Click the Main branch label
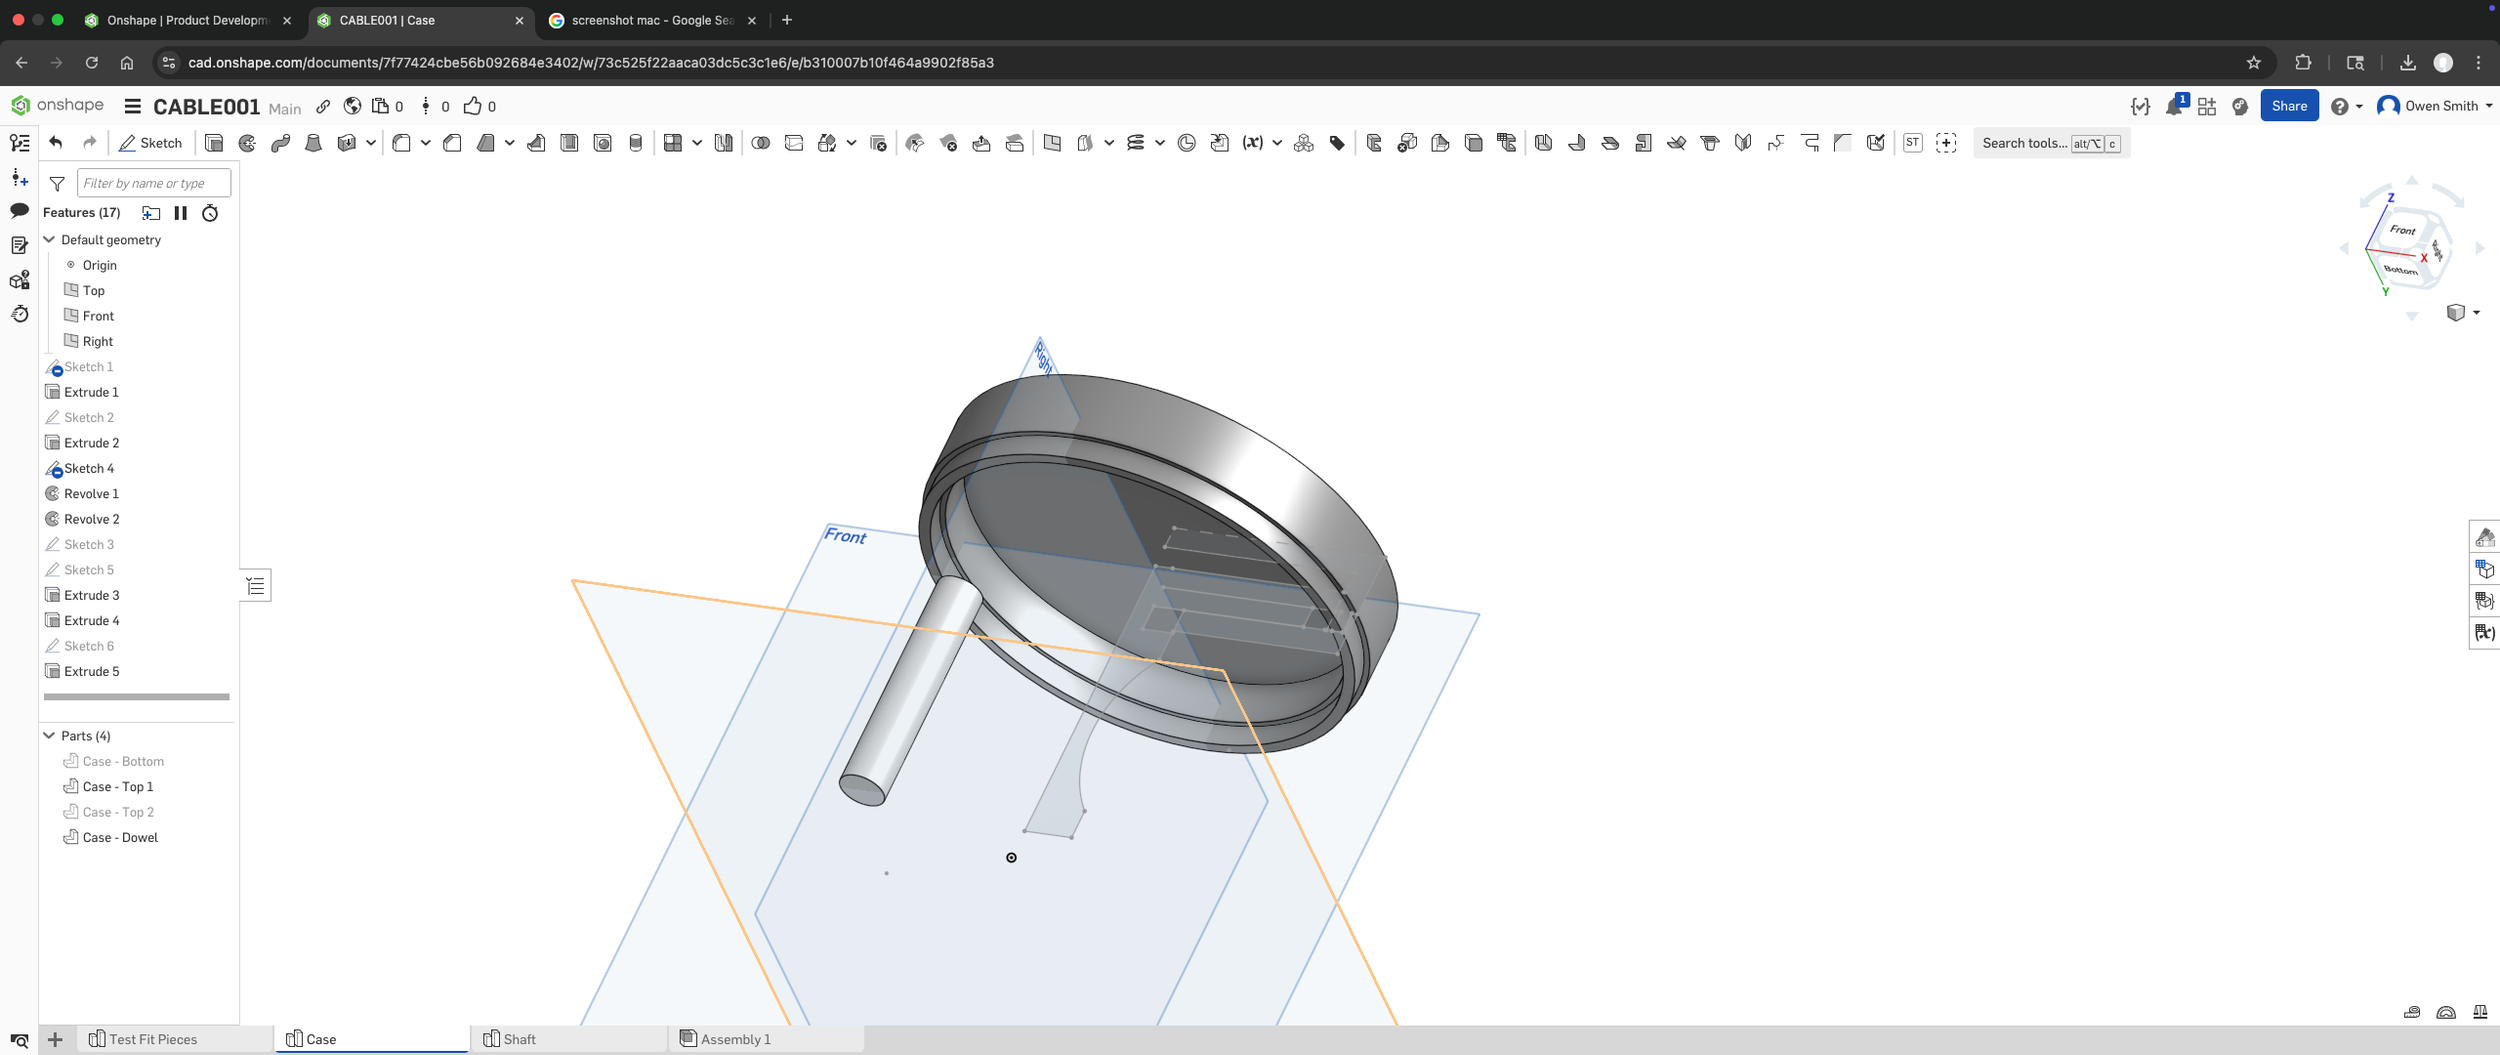 285,108
